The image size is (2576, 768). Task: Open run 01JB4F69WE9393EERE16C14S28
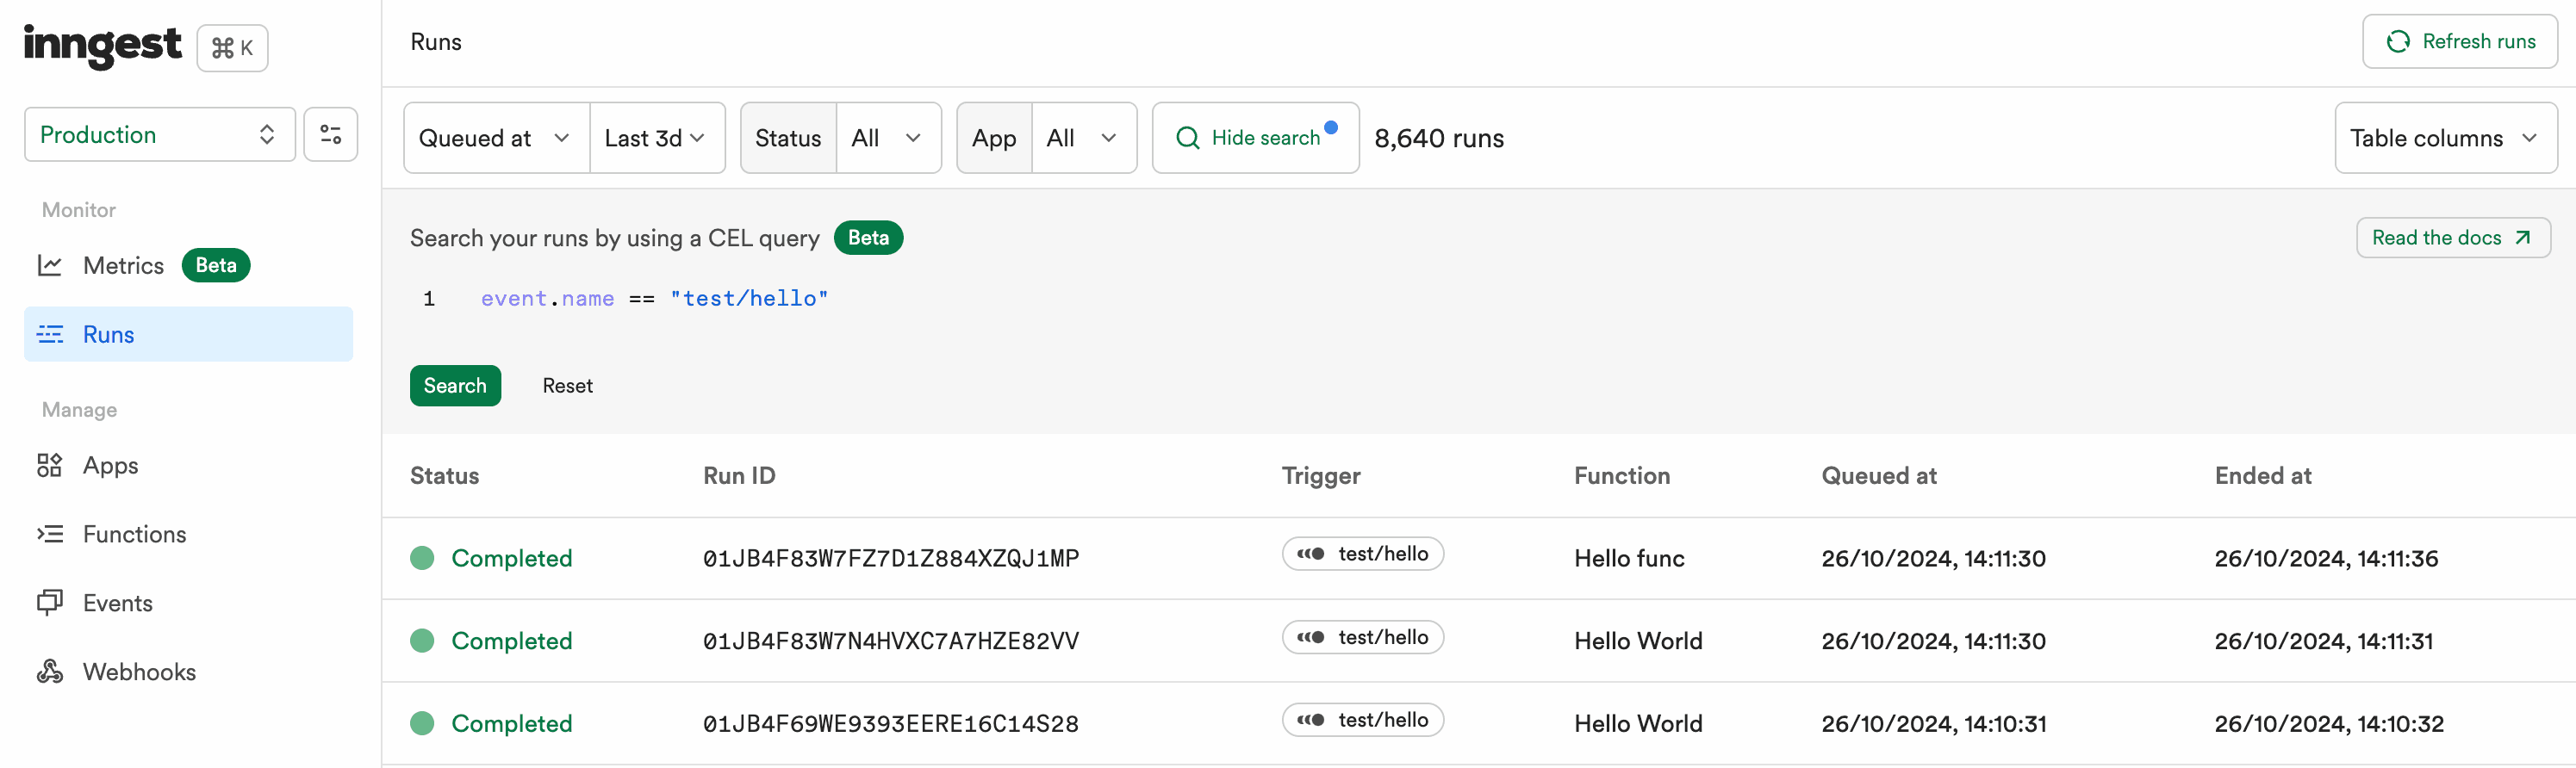click(x=891, y=724)
